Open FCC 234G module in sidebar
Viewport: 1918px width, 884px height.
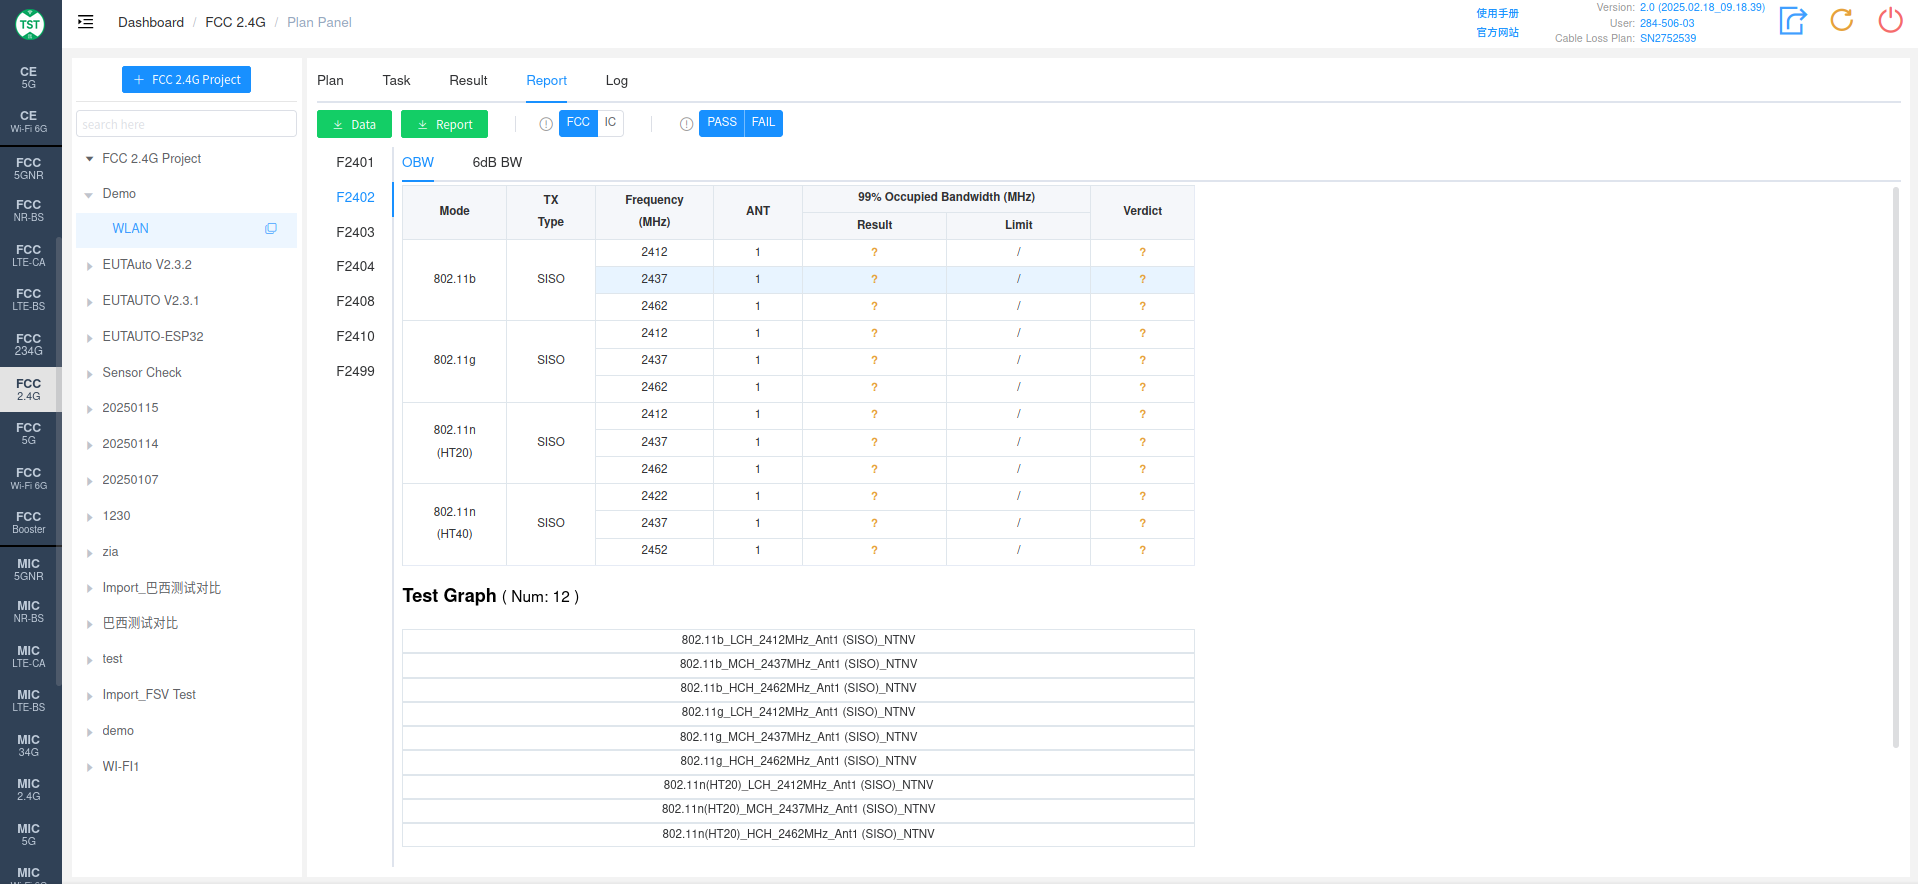pos(29,345)
